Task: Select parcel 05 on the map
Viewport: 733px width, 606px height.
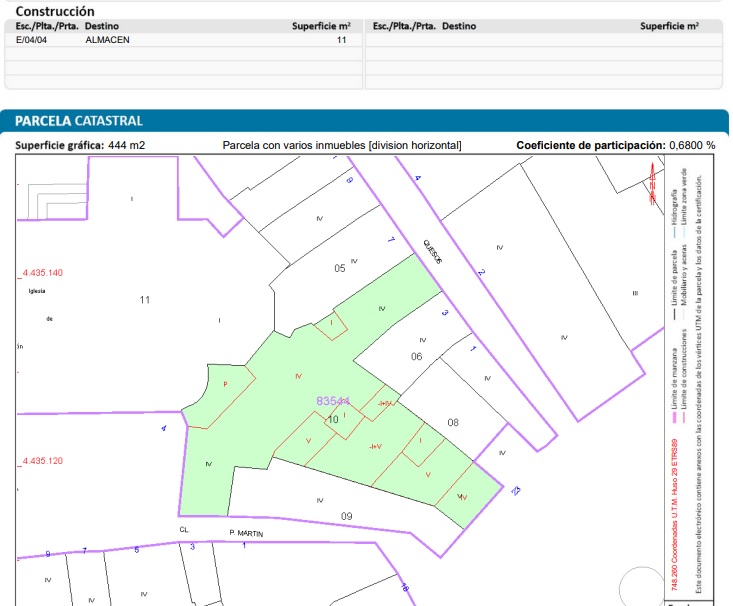Action: (340, 268)
